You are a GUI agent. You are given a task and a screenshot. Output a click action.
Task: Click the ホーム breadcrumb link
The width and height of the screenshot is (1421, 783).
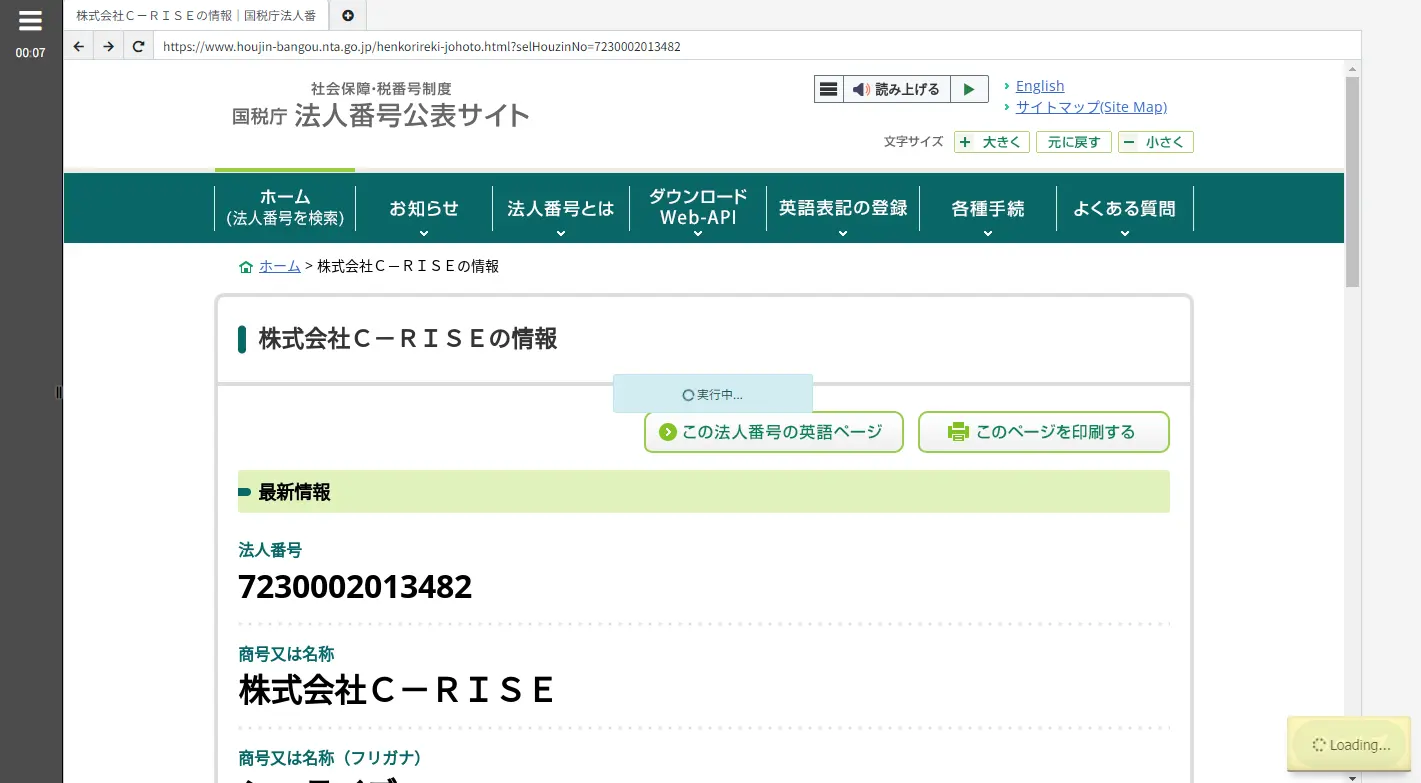pos(280,266)
